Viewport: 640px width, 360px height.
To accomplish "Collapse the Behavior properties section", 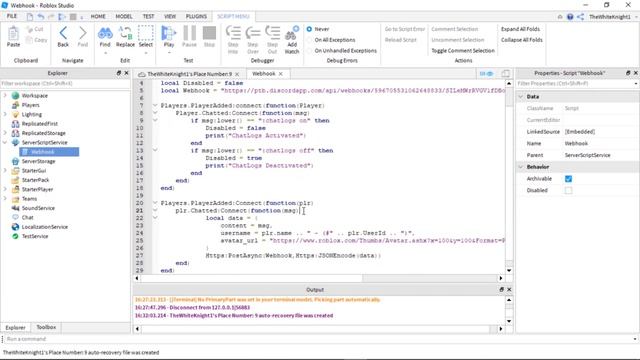I will pos(521,167).
